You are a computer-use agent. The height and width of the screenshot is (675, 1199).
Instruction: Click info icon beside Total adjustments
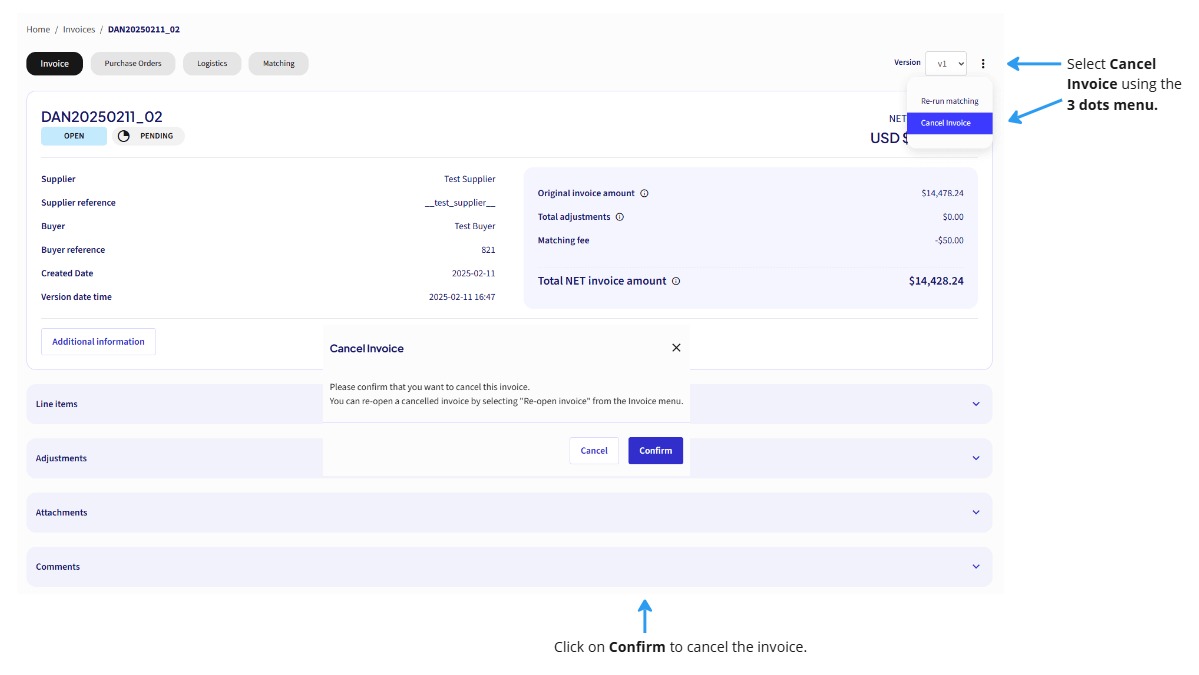pyautogui.click(x=620, y=217)
